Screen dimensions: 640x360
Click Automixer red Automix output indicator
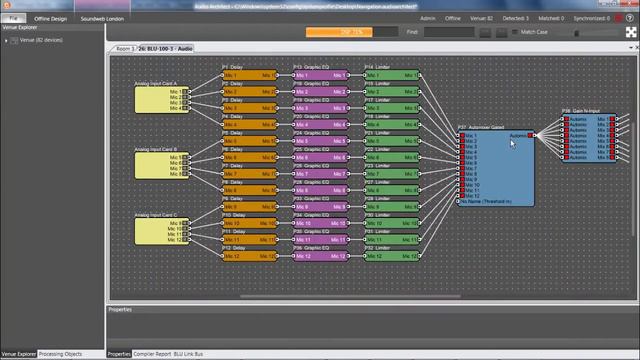click(x=530, y=135)
